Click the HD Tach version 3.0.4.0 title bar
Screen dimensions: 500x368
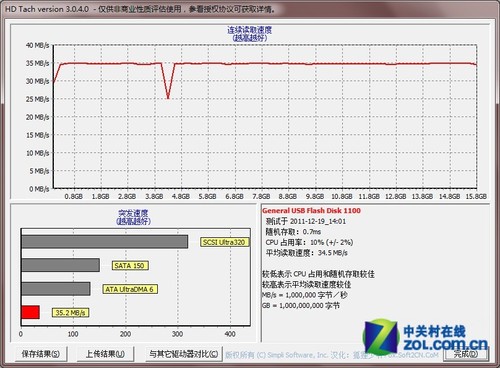pos(250,9)
